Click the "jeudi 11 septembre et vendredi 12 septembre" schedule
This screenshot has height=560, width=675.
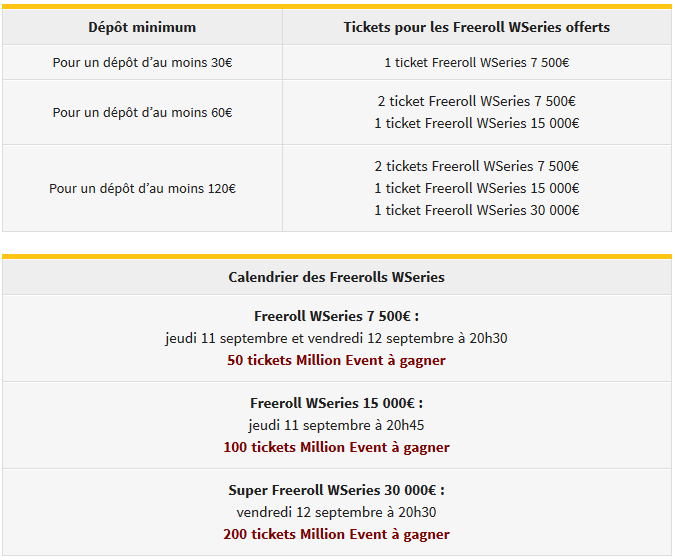336,338
